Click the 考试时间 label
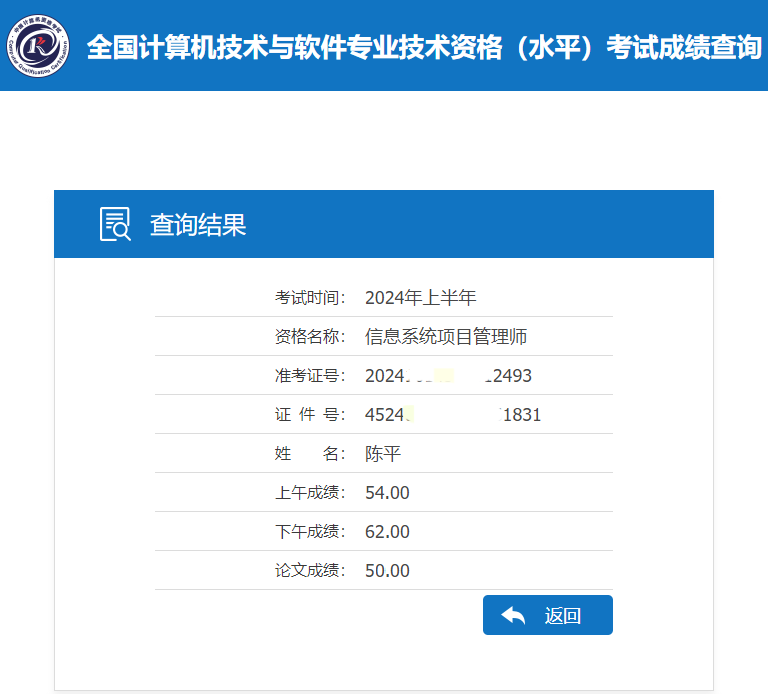Viewport: 768px width, 694px height. click(309, 297)
